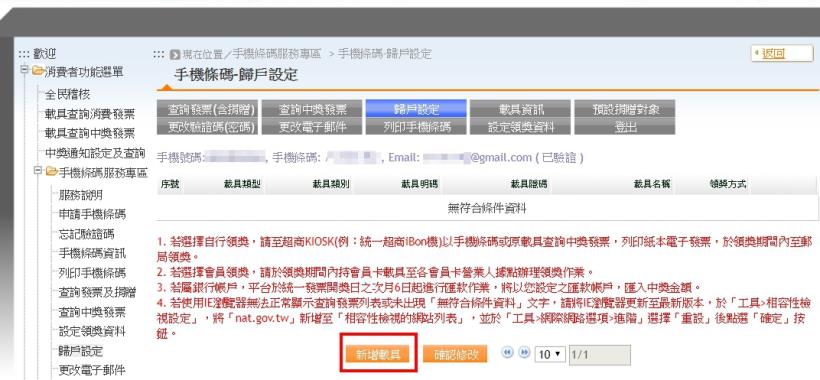Go to previous page with the left arrow icon

coord(507,353)
